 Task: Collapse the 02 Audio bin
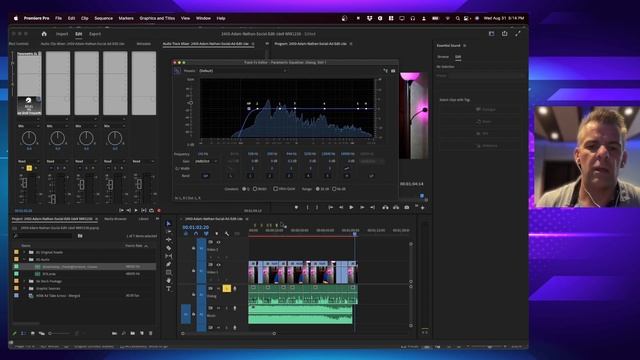tap(24, 259)
